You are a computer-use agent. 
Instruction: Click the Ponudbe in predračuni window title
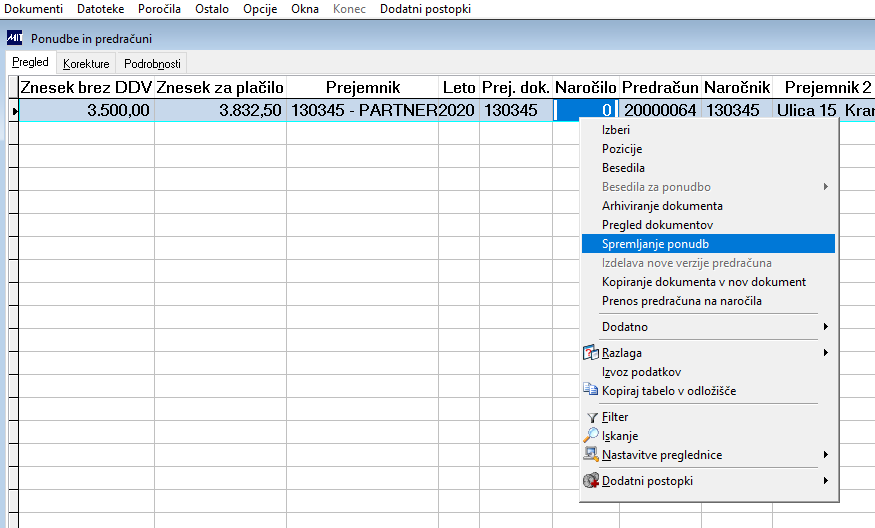(92, 39)
